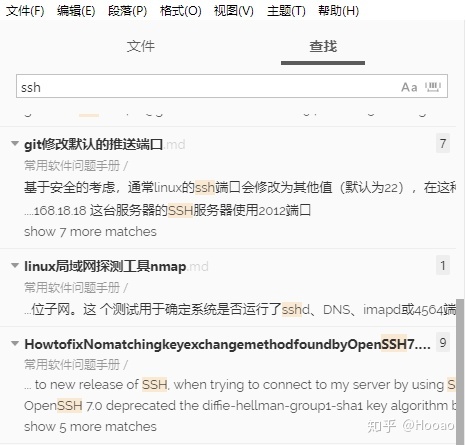Click match count badge 1

coord(443,265)
